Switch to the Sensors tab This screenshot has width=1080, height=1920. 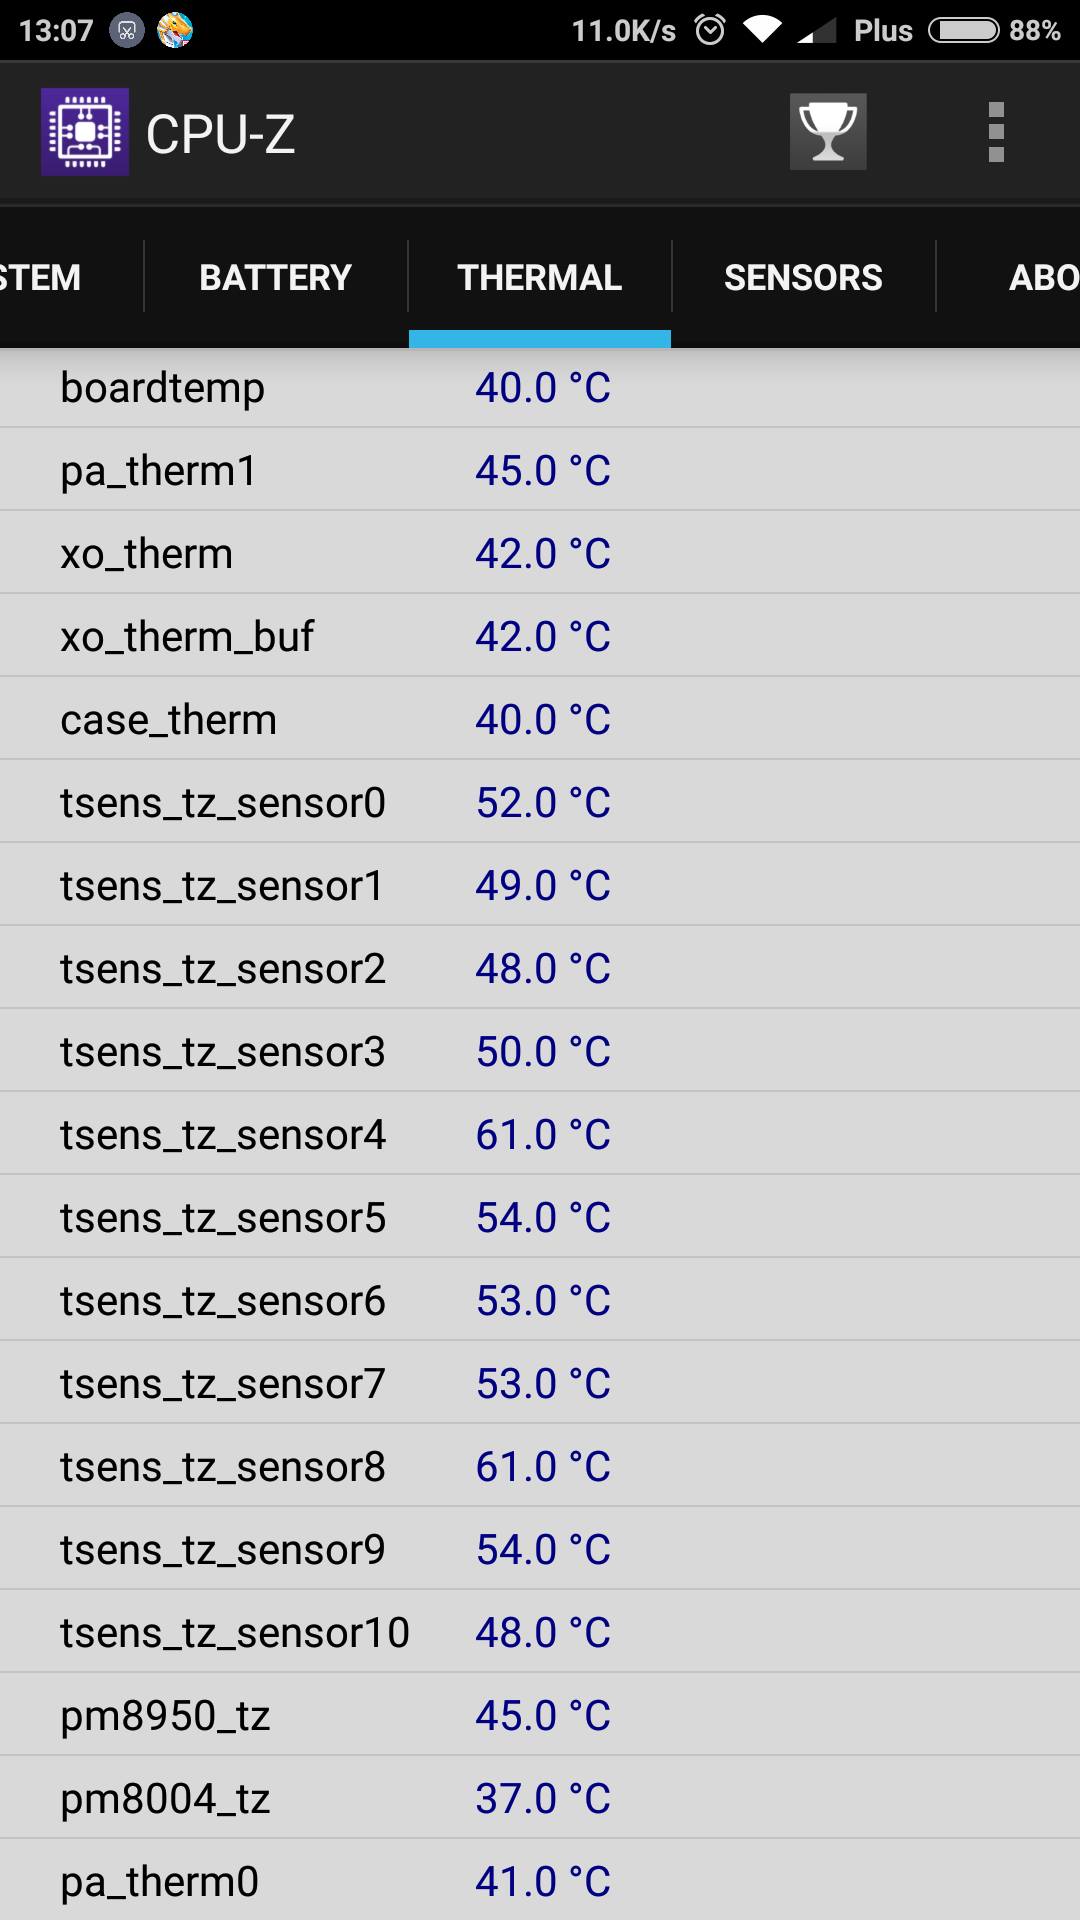803,277
